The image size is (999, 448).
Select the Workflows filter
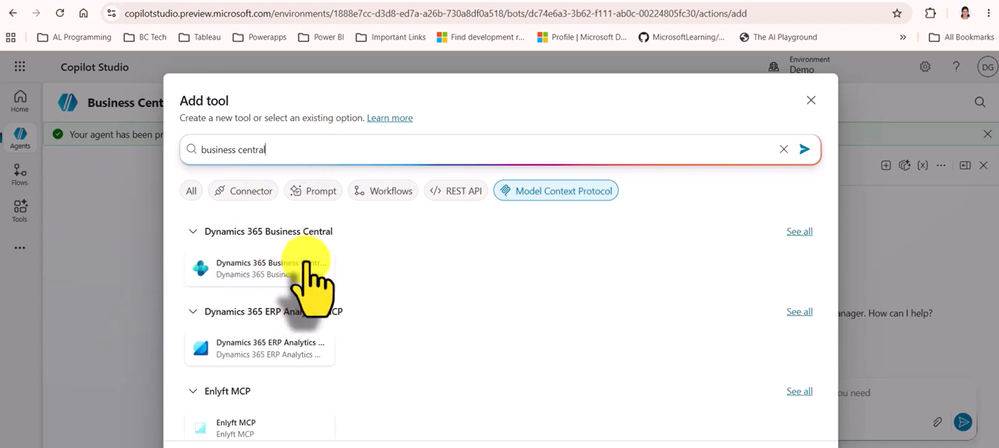[x=384, y=191]
